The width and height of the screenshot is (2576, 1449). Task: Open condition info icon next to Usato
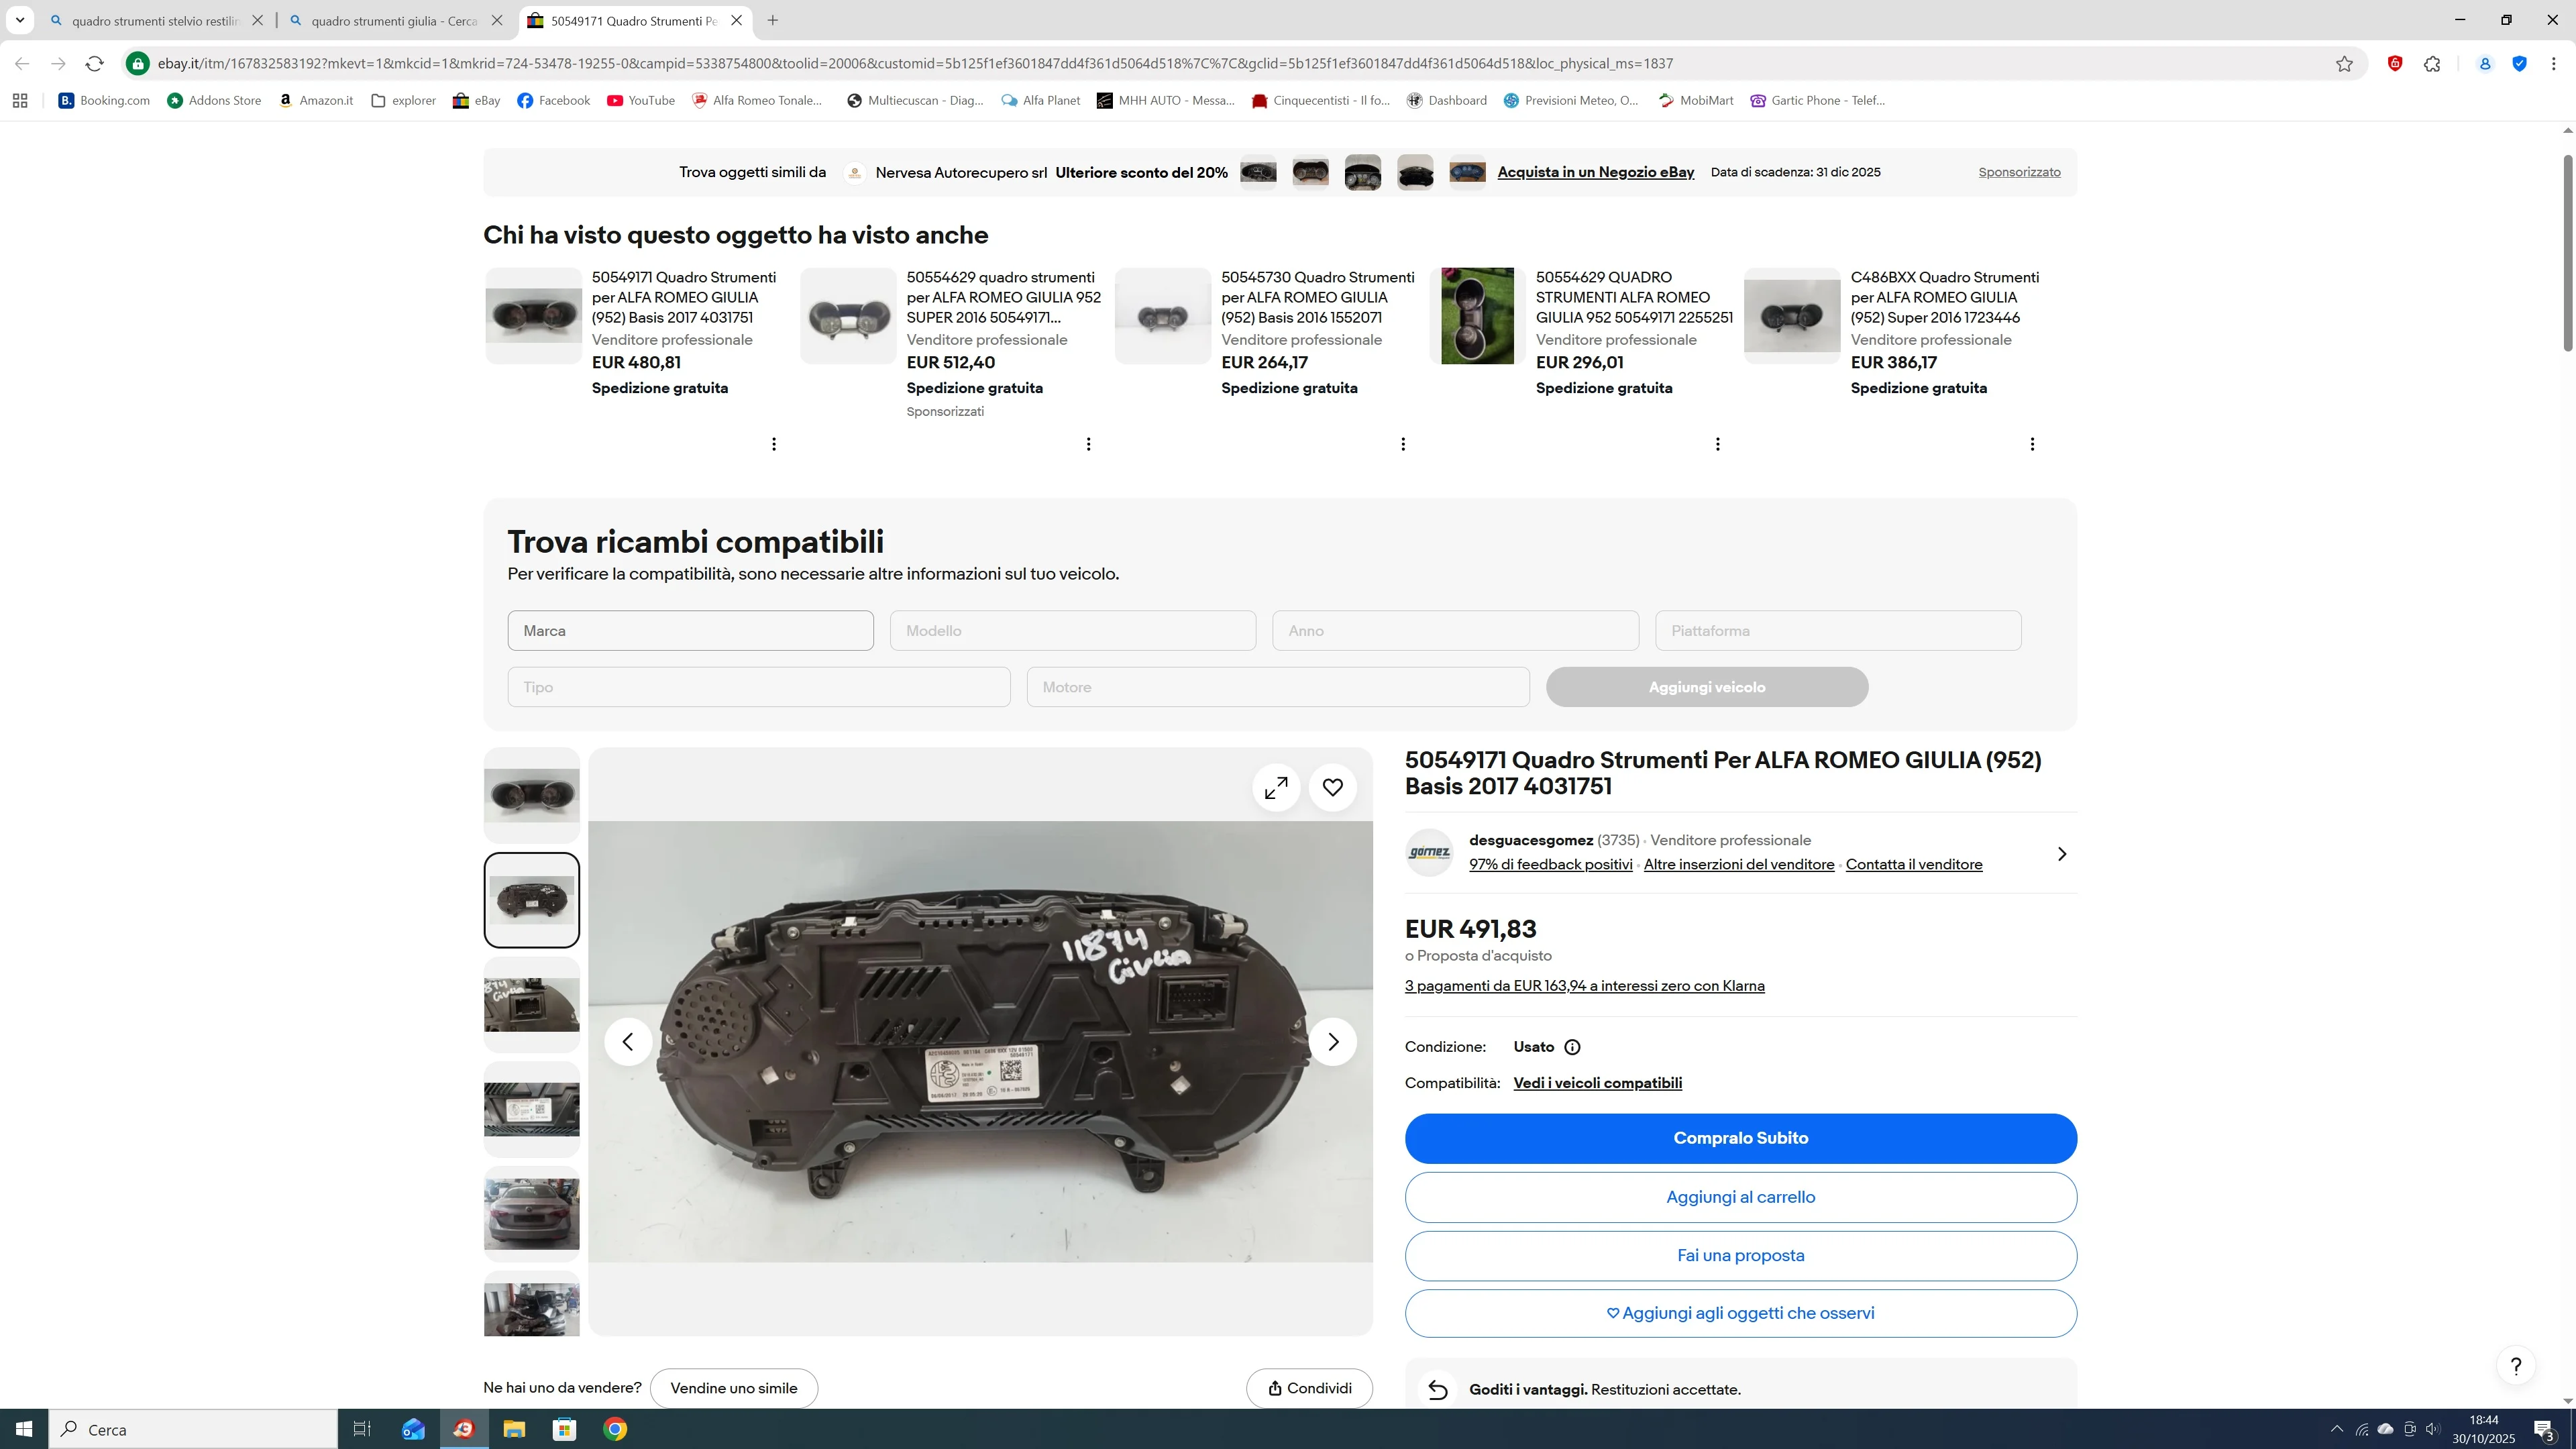pos(1572,1047)
